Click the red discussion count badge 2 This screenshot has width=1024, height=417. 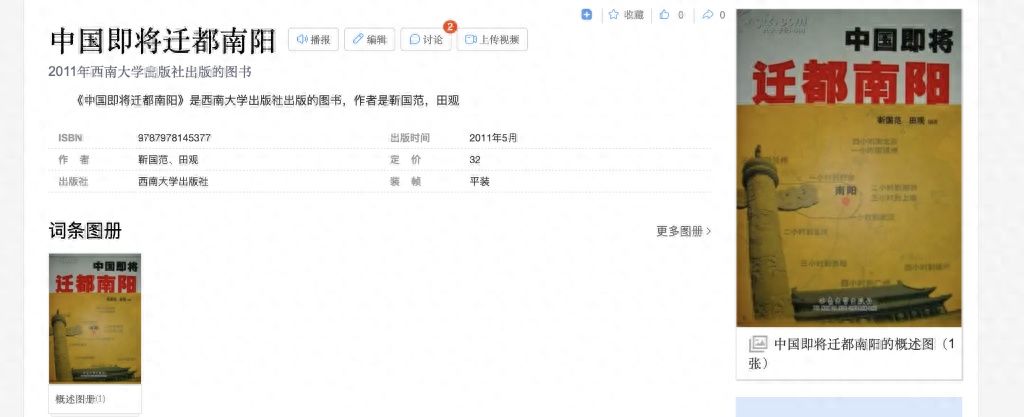[450, 27]
